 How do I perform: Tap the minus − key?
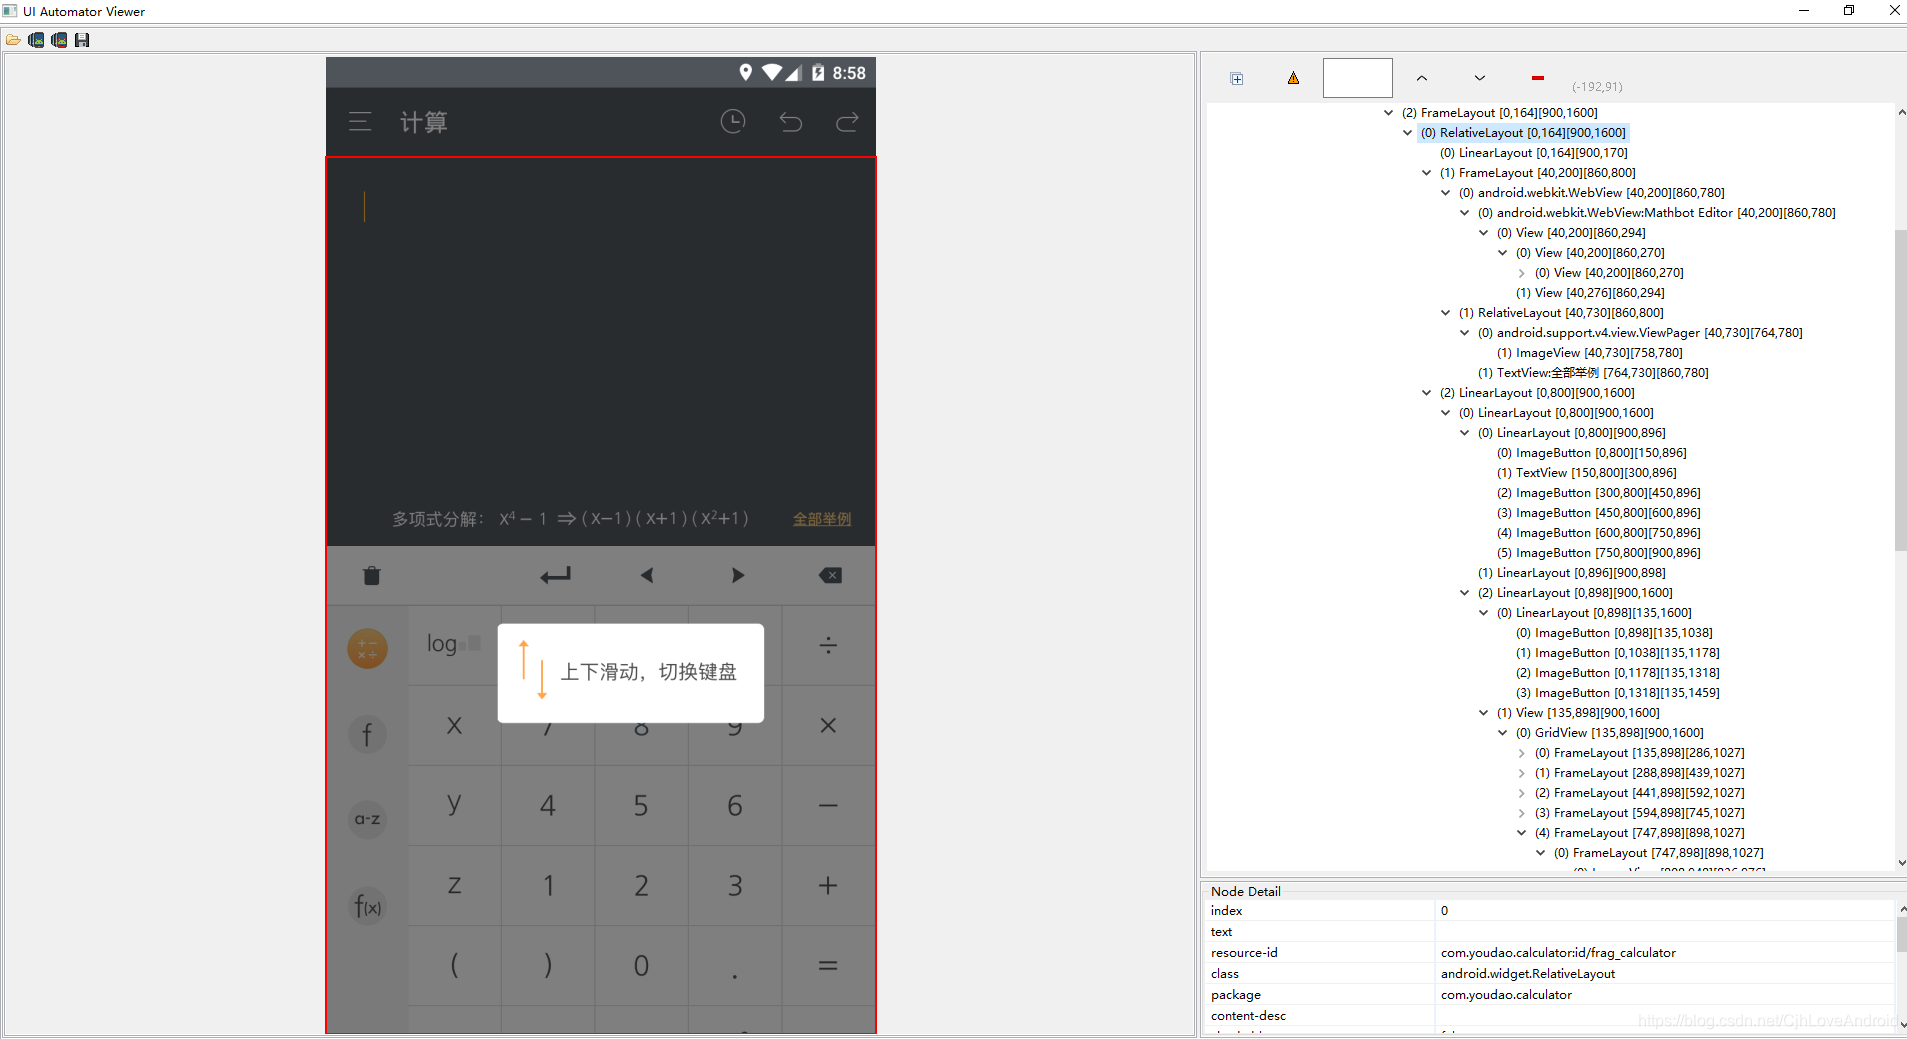click(828, 805)
